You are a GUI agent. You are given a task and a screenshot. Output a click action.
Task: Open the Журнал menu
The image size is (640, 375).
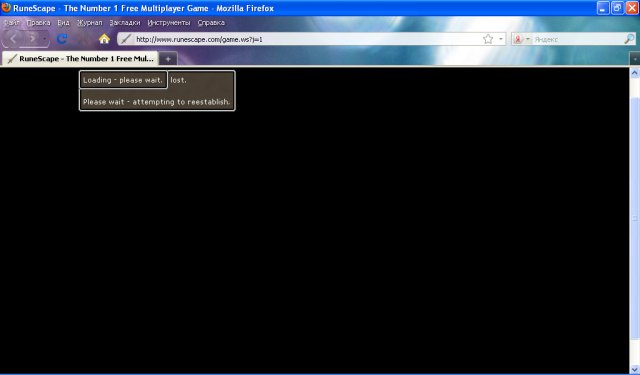pyautogui.click(x=89, y=23)
